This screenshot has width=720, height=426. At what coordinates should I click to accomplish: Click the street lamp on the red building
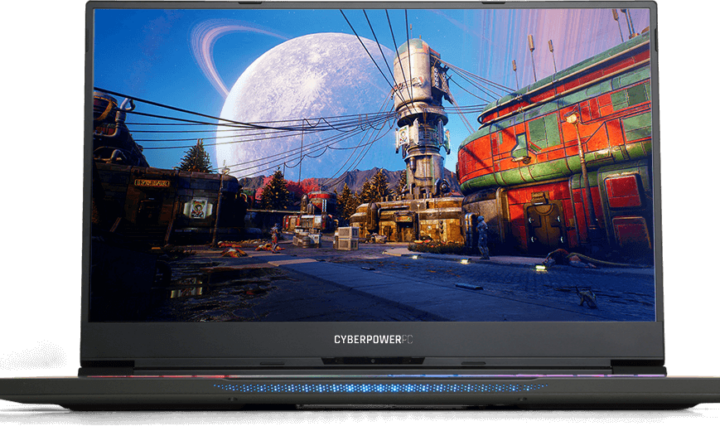click(x=572, y=120)
